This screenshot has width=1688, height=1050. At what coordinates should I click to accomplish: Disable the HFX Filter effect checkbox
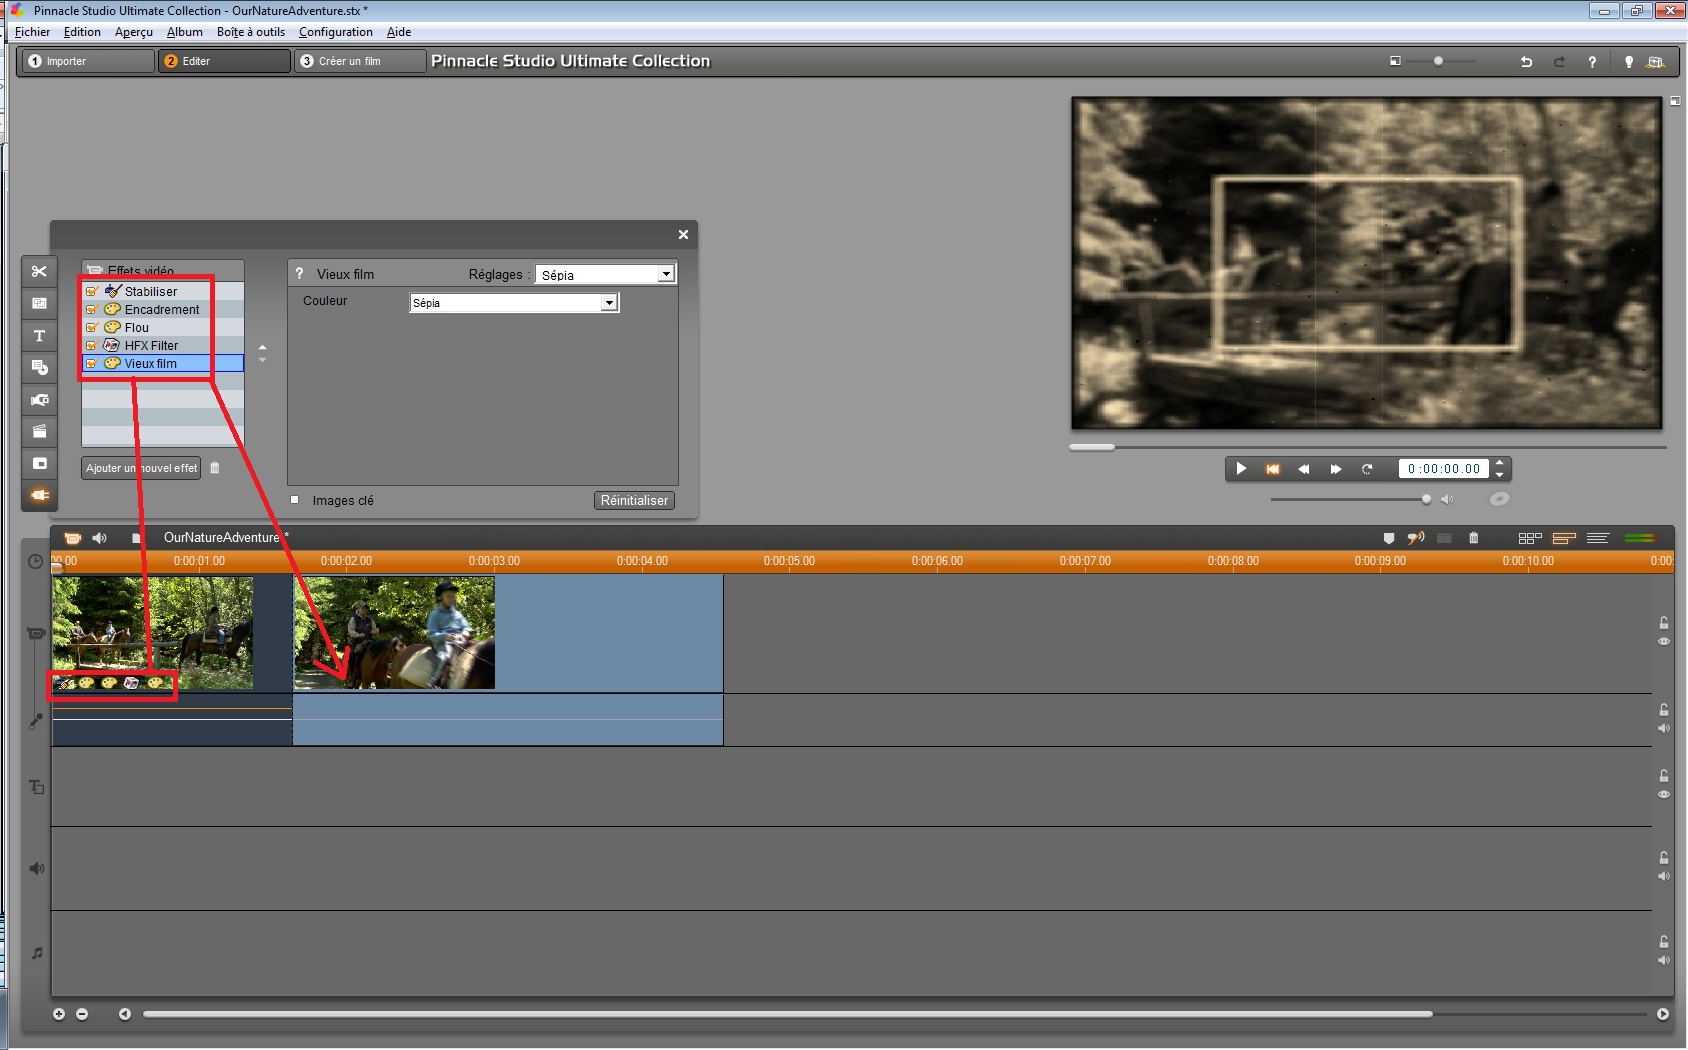tap(92, 346)
